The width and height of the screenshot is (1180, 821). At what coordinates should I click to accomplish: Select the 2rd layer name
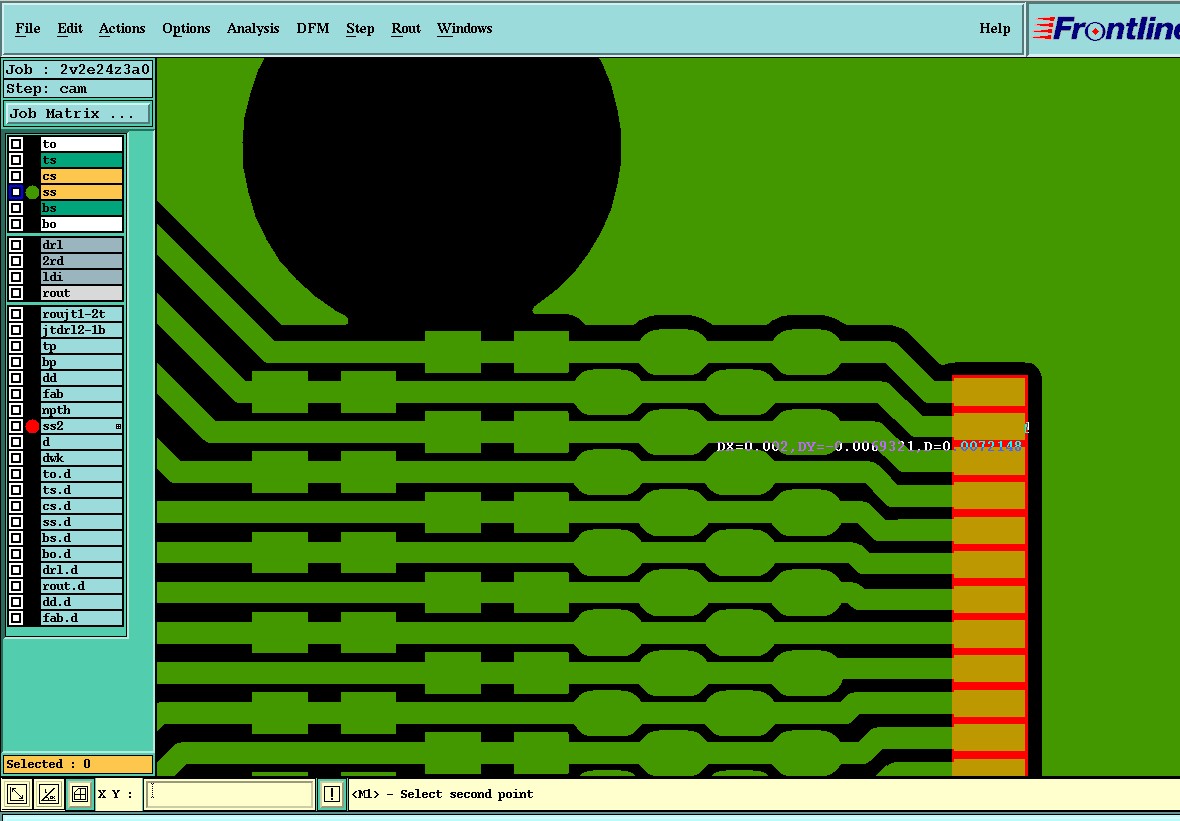pos(81,261)
